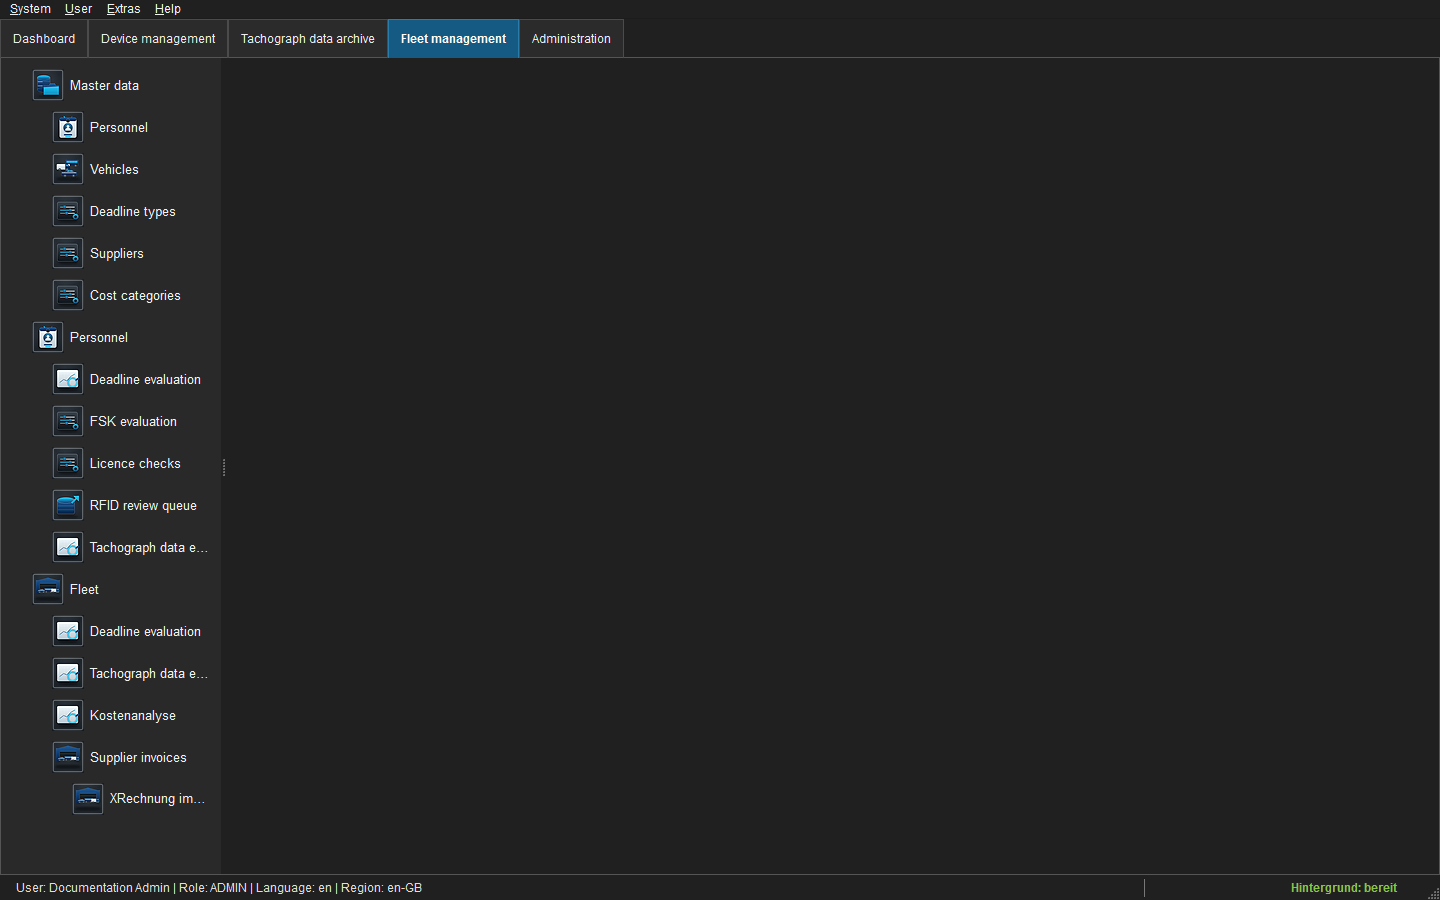The height and width of the screenshot is (900, 1440).
Task: Open Personnel label under Master data
Action: (x=119, y=128)
